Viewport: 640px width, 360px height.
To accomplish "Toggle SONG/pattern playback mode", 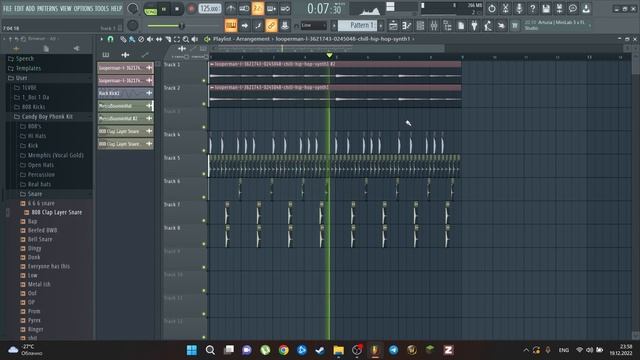I will coord(151,9).
